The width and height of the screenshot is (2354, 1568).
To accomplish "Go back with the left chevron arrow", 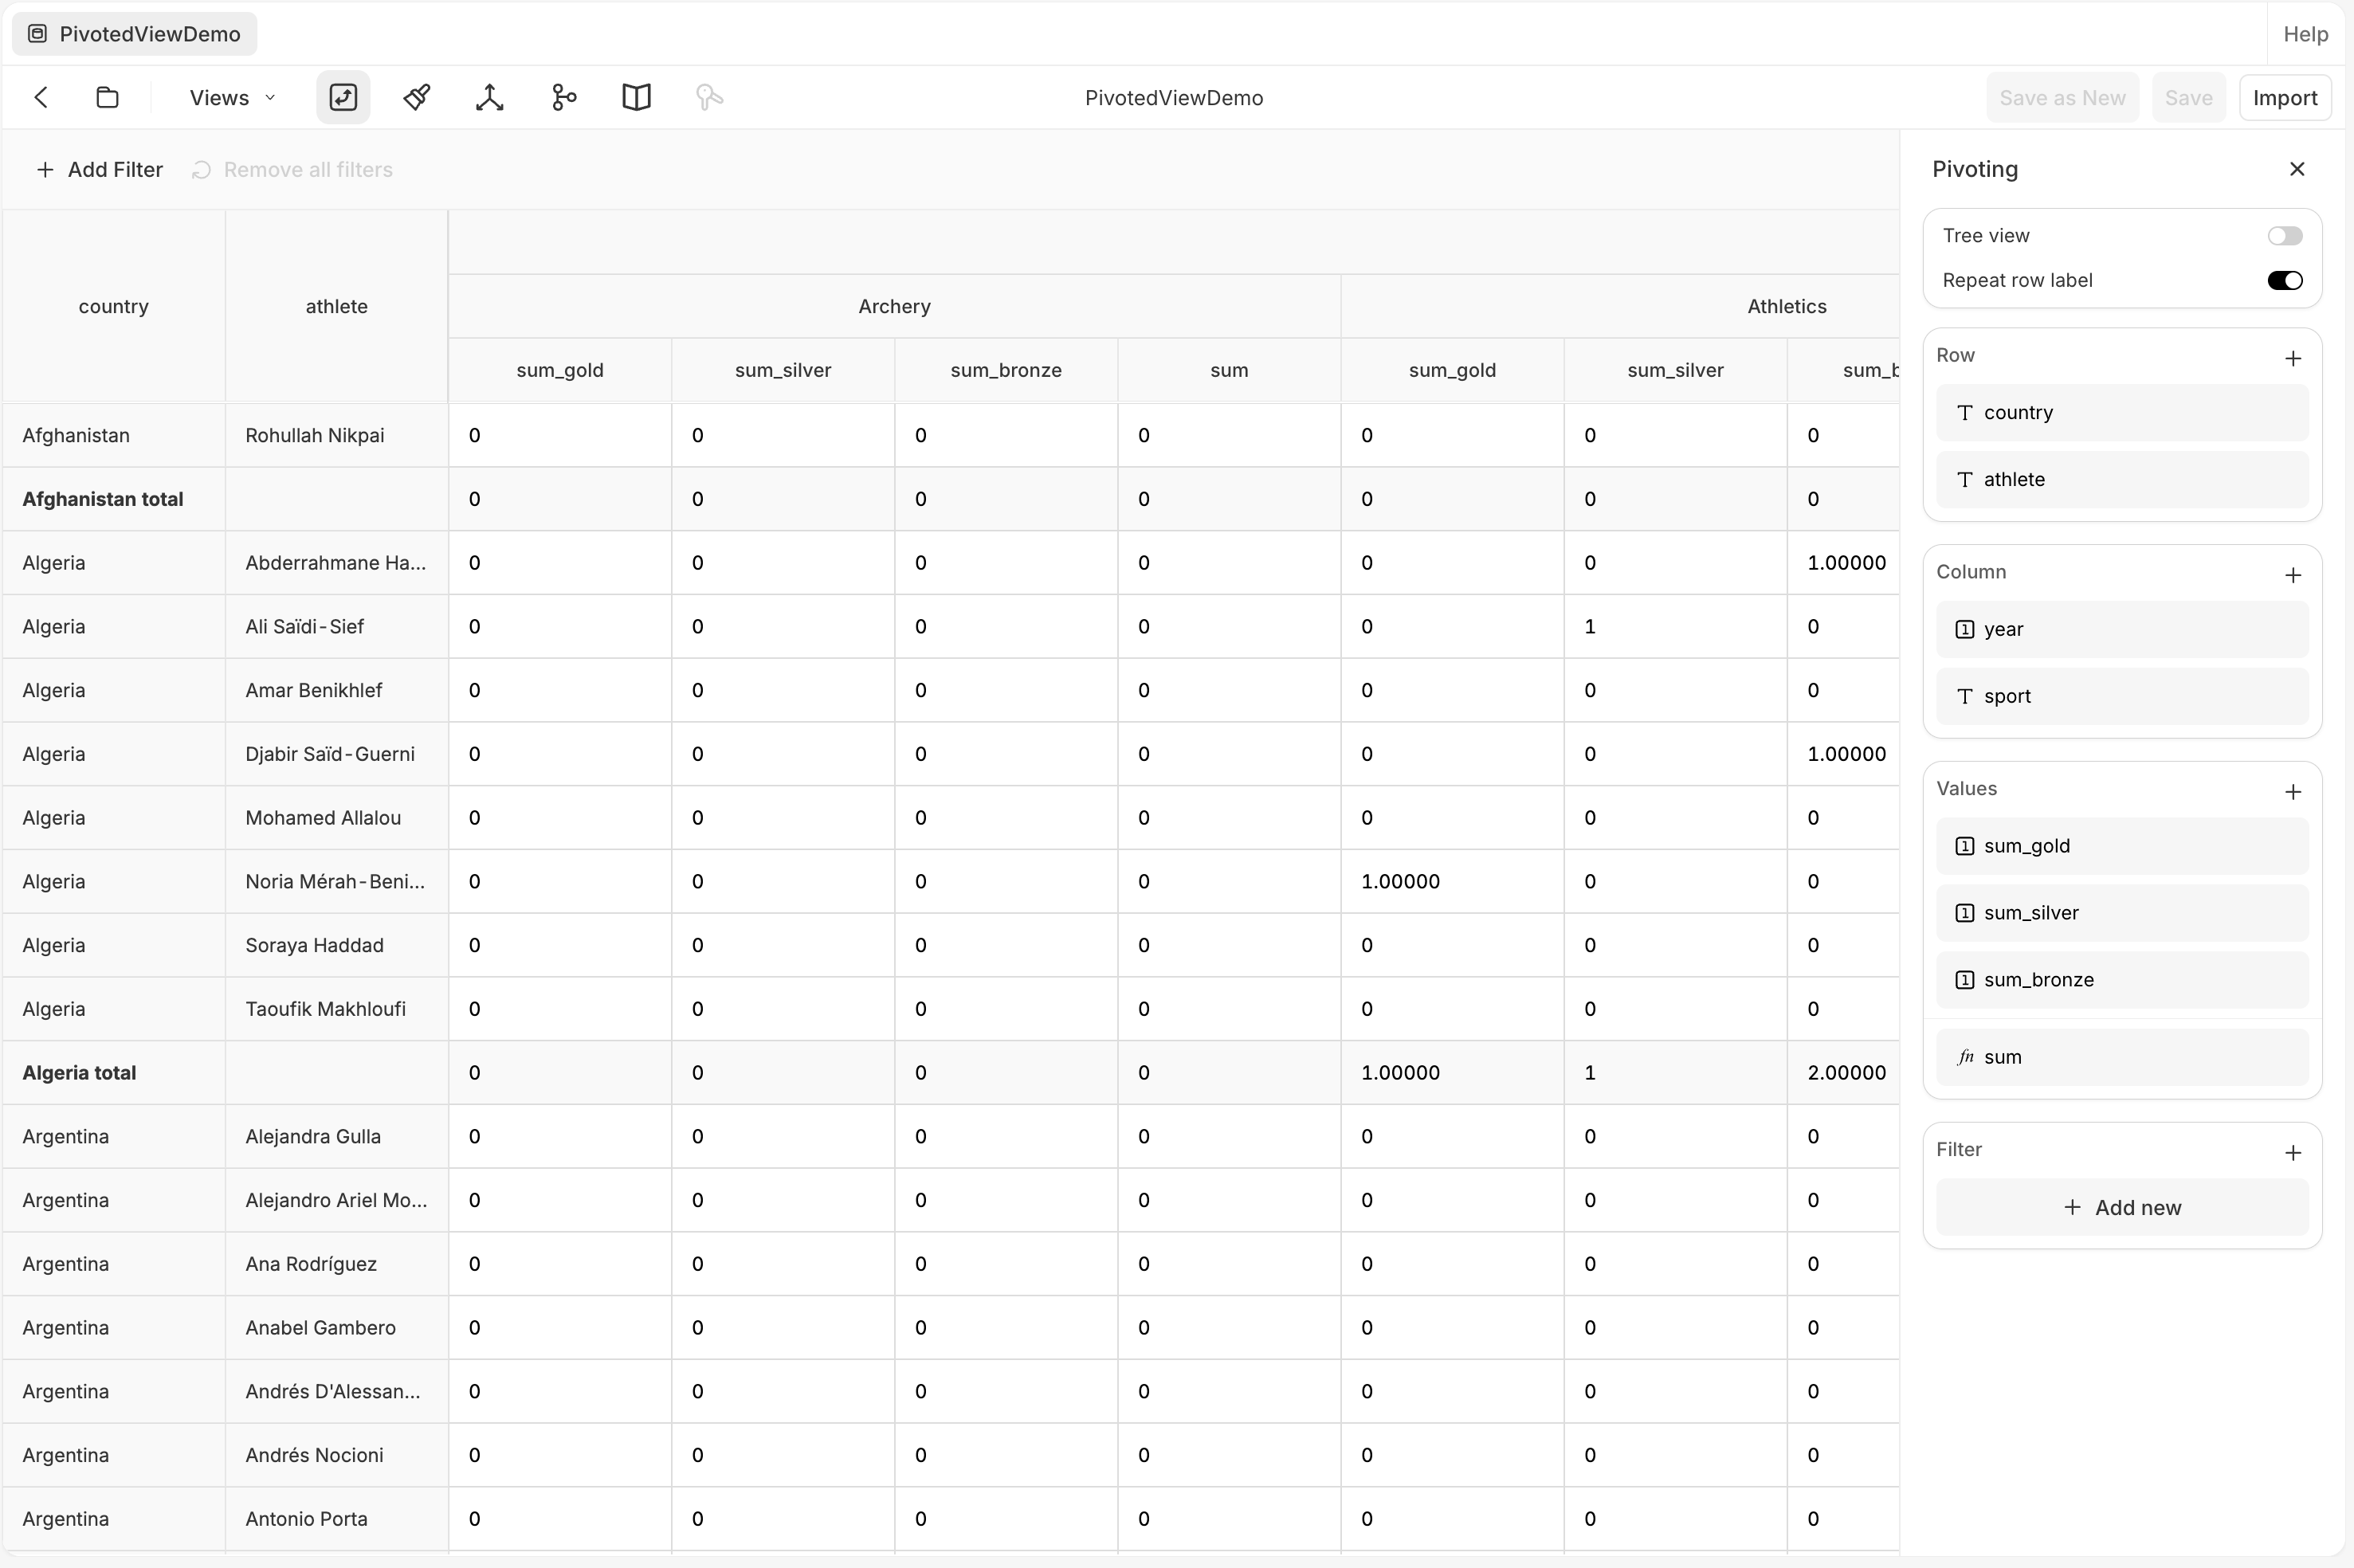I will [x=41, y=97].
